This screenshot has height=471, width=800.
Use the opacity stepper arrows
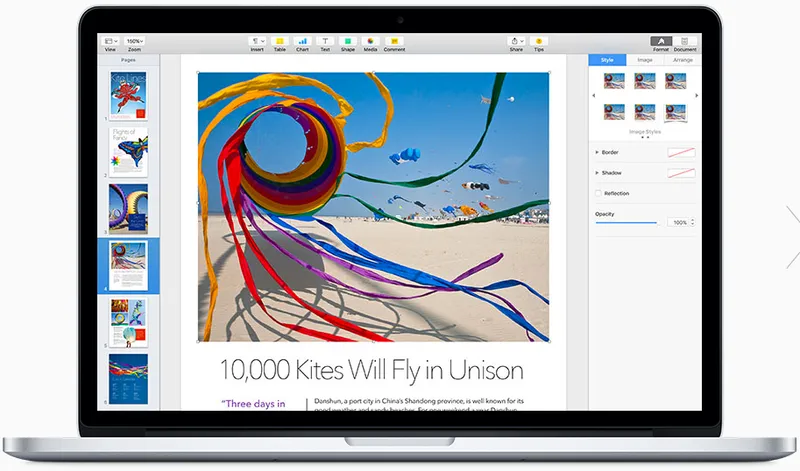692,222
